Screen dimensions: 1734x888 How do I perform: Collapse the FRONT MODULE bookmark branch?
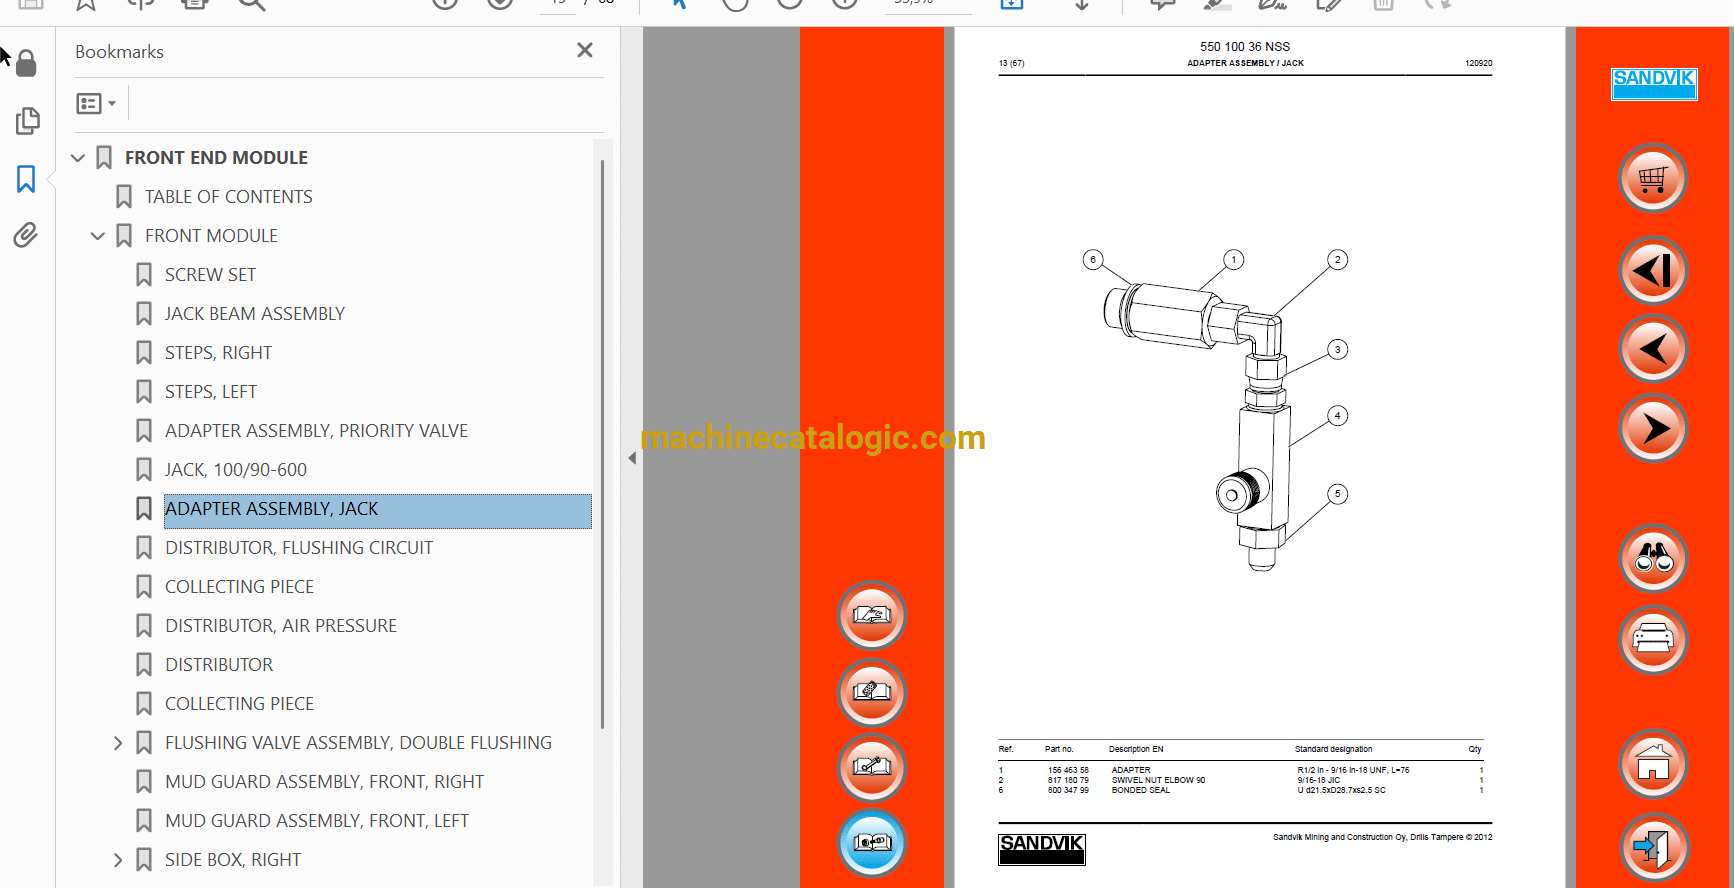coord(98,236)
